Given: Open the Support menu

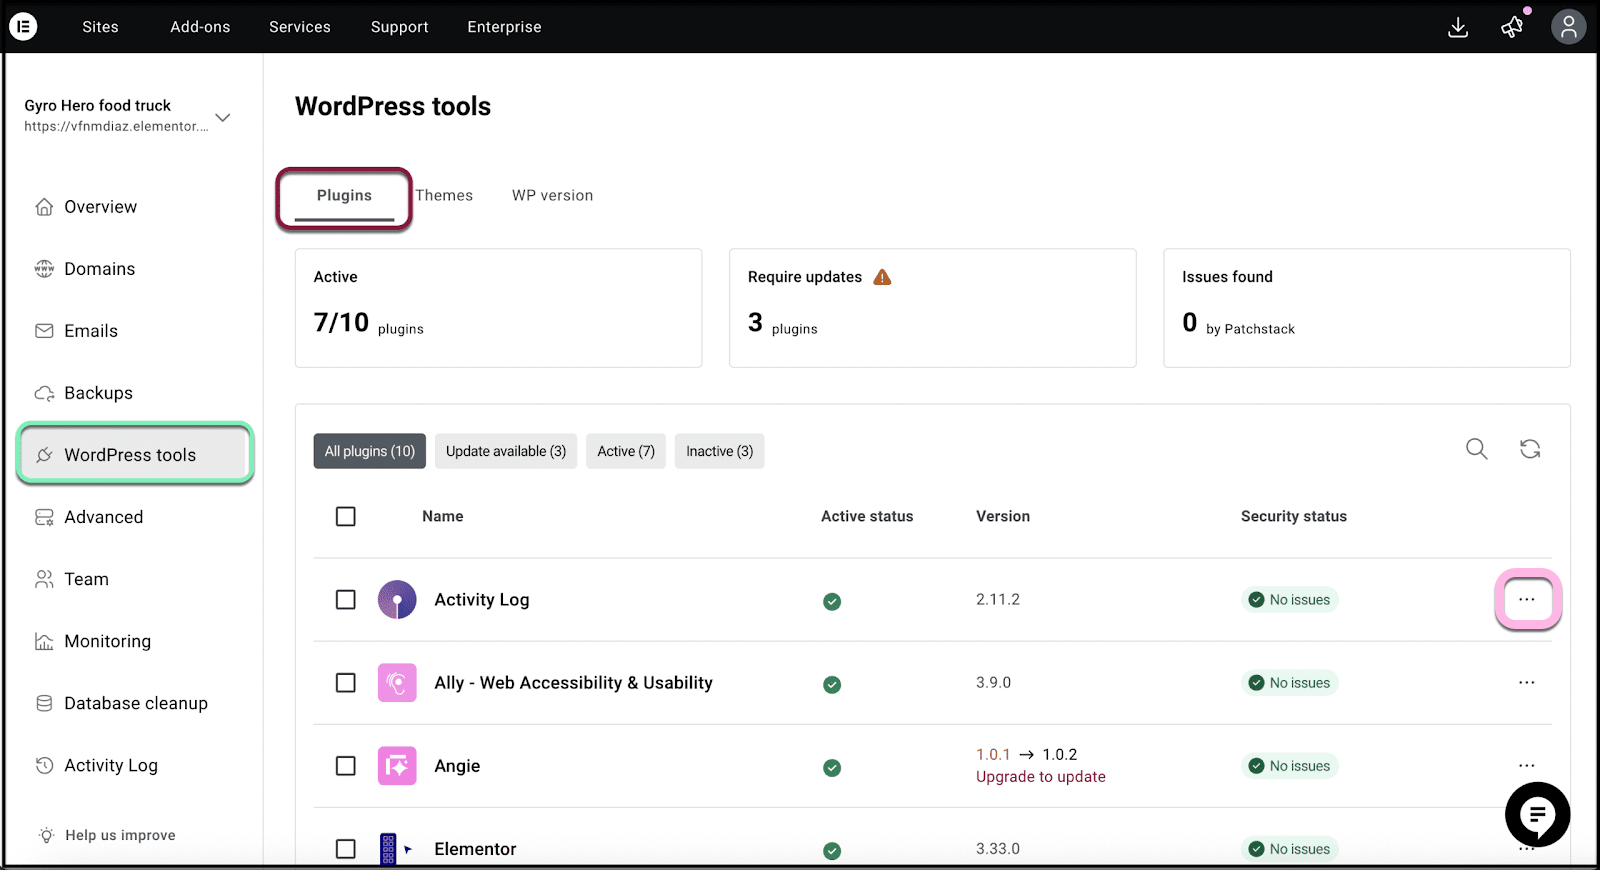Looking at the screenshot, I should [400, 27].
